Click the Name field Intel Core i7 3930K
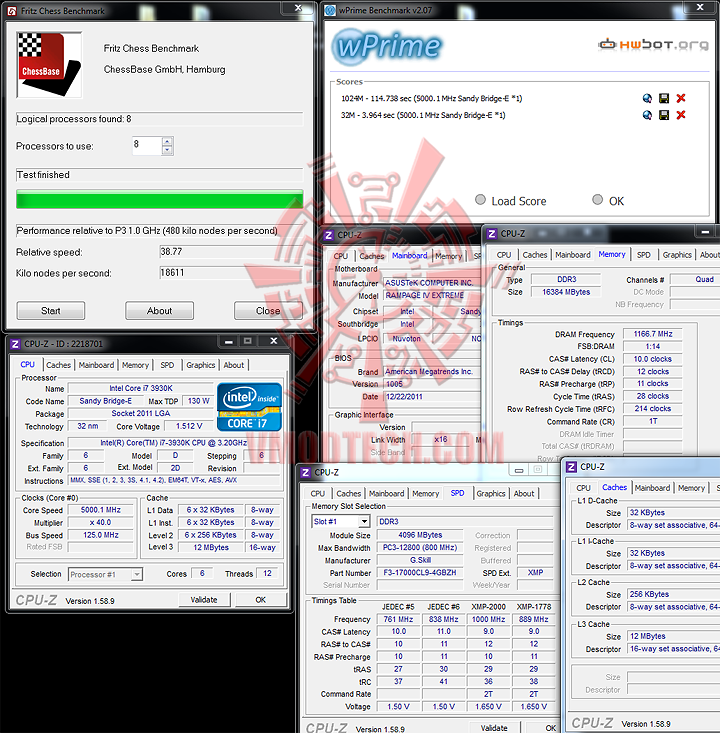Viewport: 720px width, 733px height. (x=141, y=388)
